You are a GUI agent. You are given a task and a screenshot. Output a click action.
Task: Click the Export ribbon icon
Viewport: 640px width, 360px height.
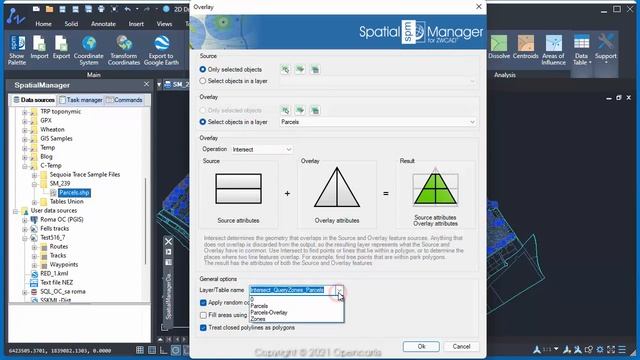click(x=61, y=47)
